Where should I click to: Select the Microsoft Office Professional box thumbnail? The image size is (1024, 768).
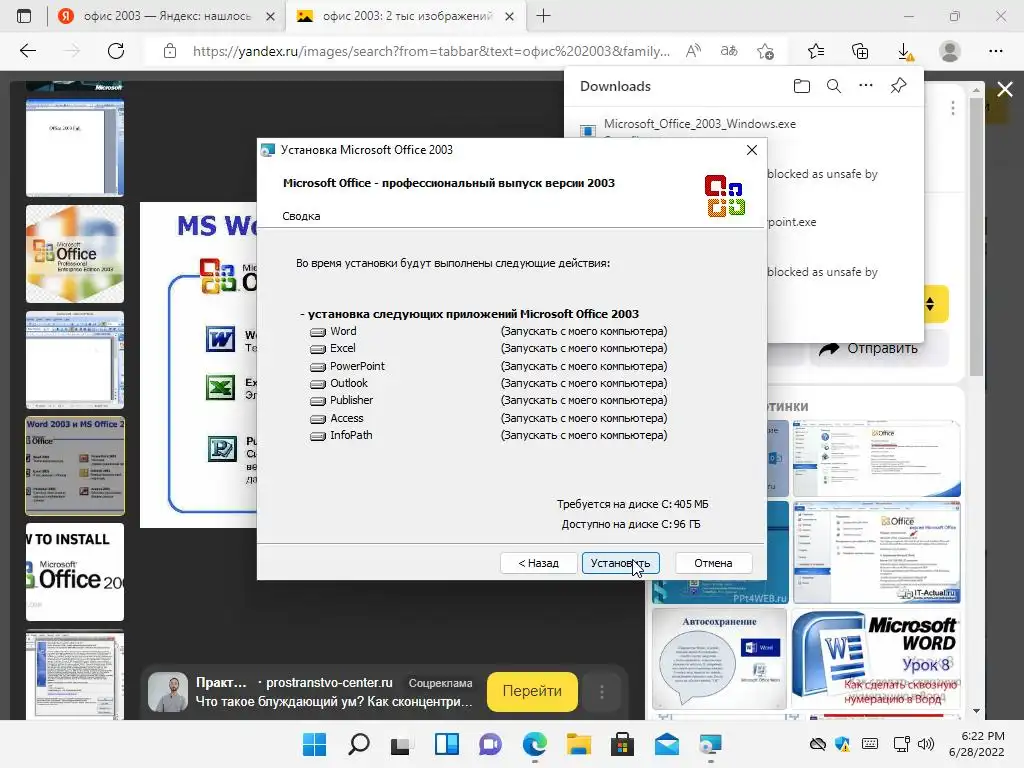75,254
